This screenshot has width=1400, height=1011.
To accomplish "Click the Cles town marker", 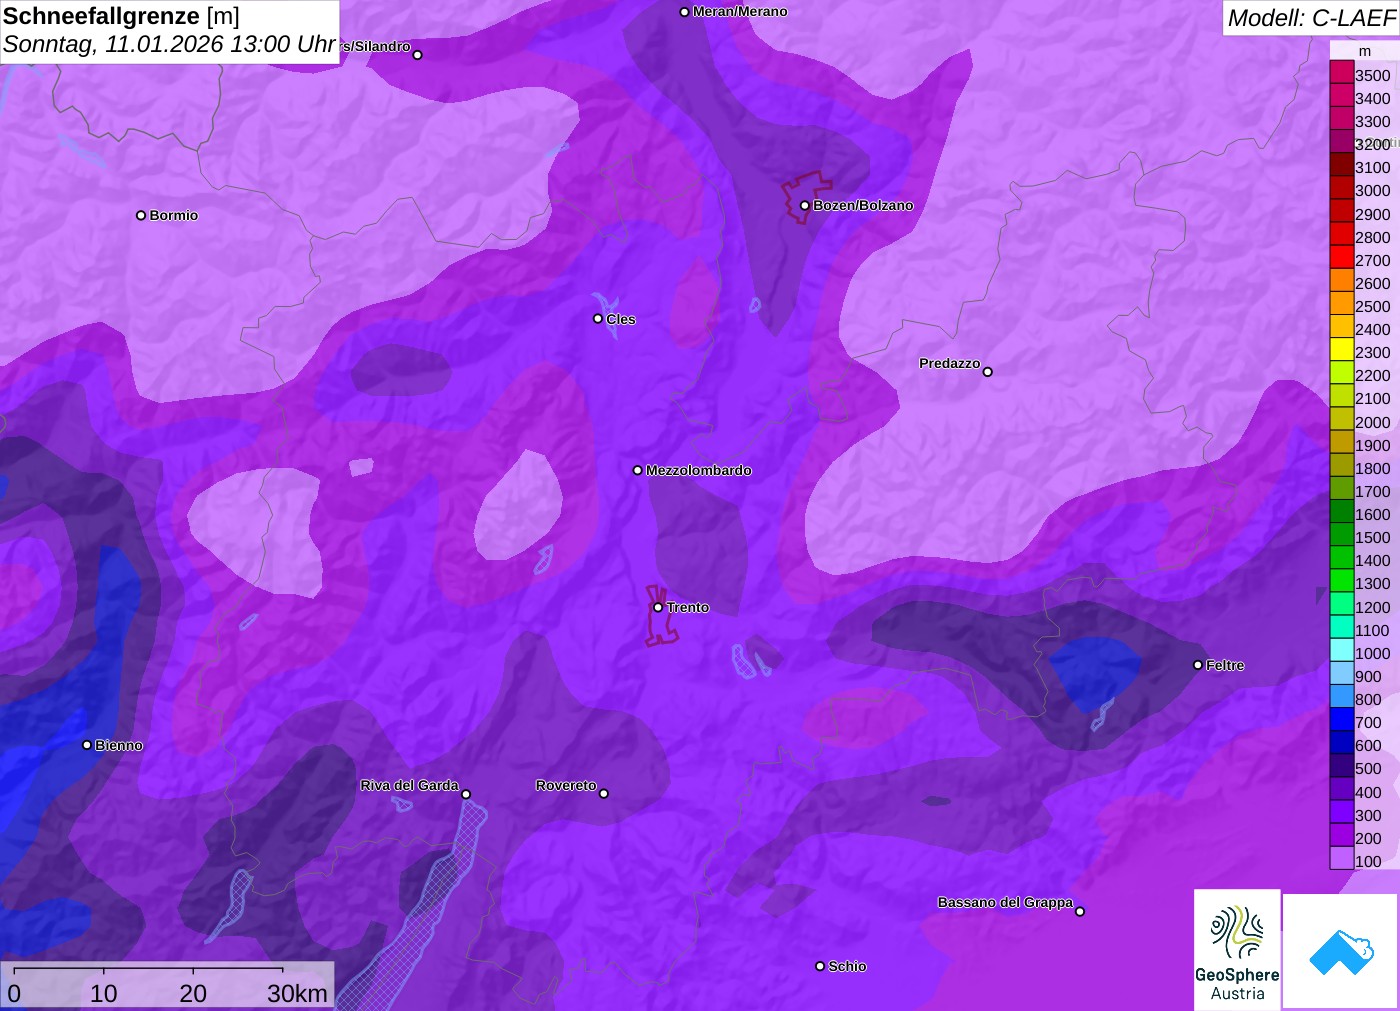I will (x=598, y=319).
